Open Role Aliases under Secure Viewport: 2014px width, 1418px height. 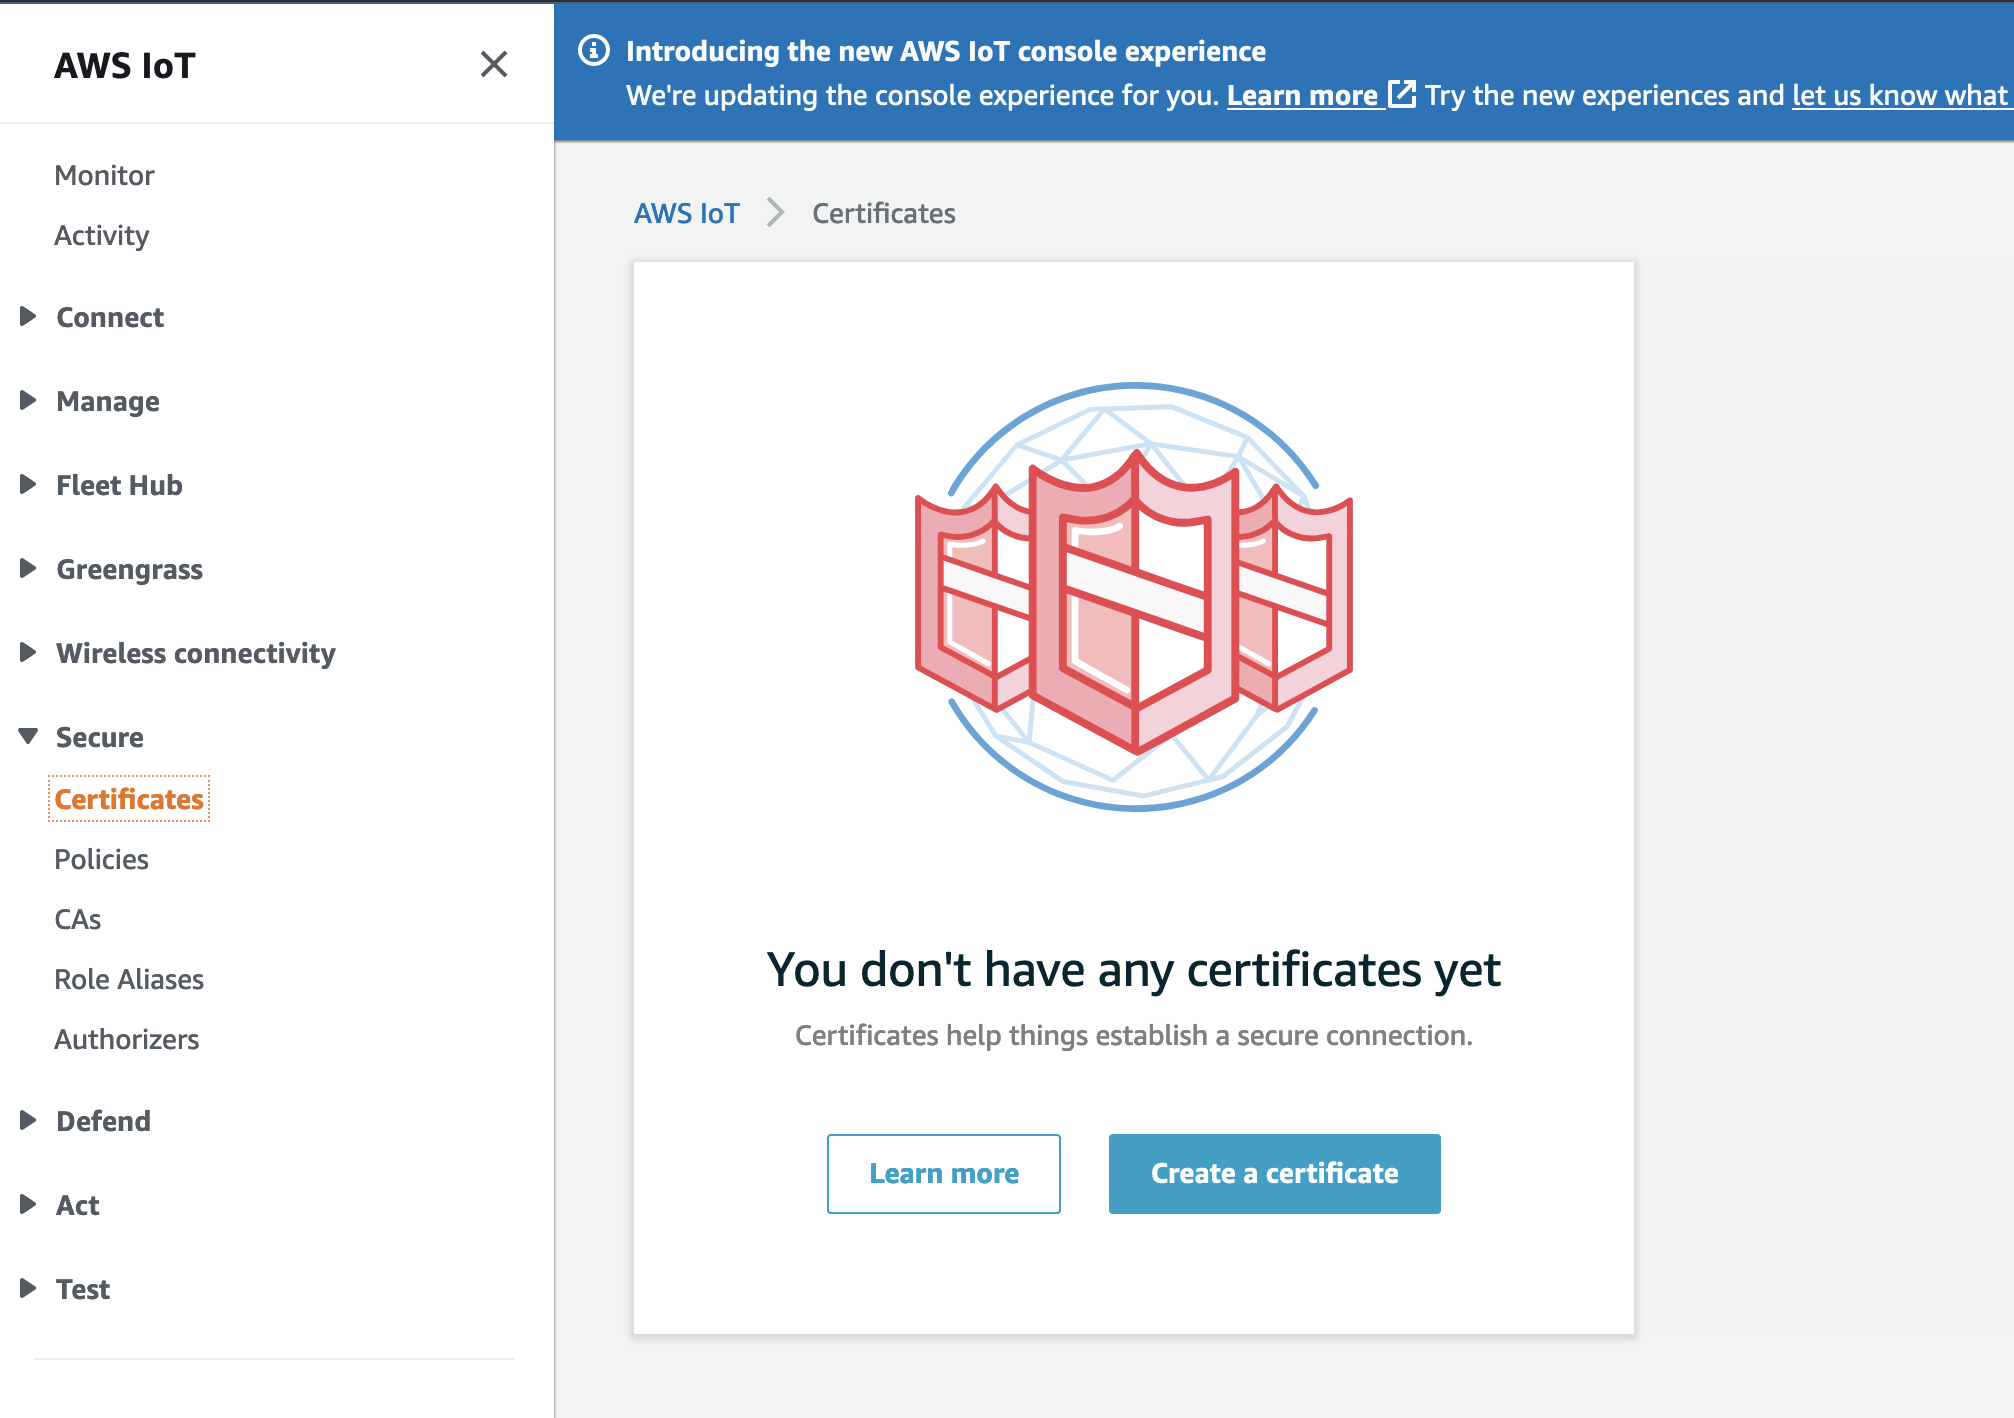pyautogui.click(x=129, y=979)
